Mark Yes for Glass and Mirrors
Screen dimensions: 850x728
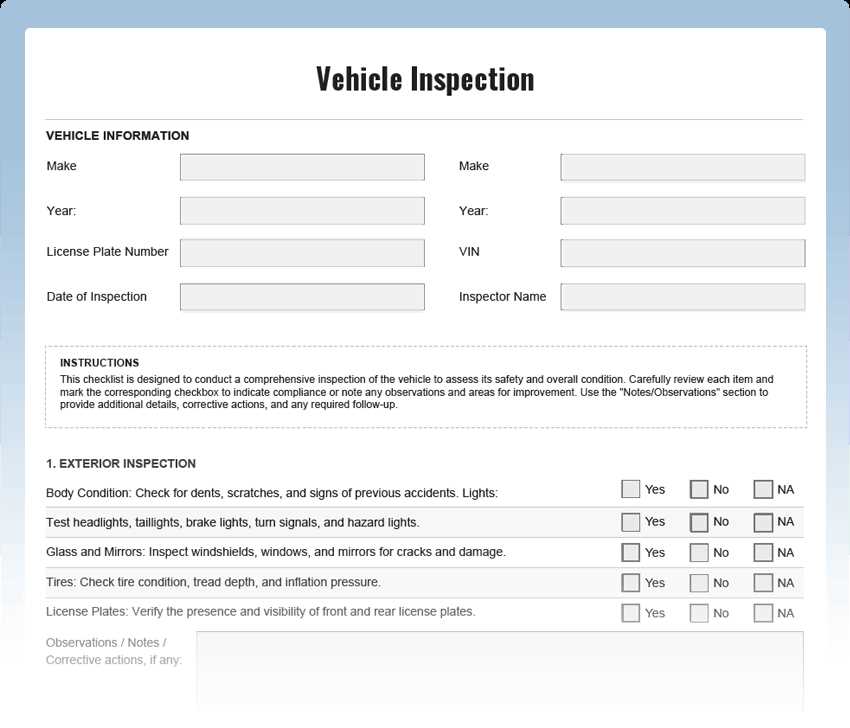coord(630,552)
